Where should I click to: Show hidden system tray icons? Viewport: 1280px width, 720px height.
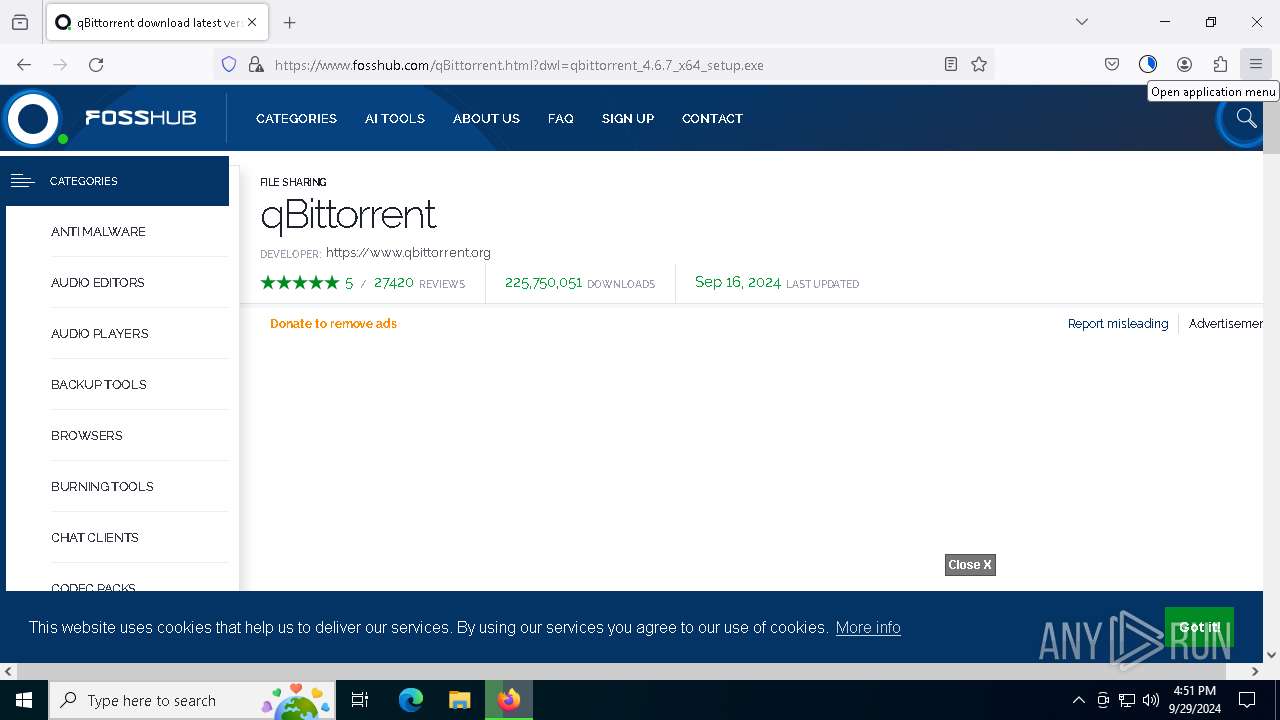pos(1078,700)
